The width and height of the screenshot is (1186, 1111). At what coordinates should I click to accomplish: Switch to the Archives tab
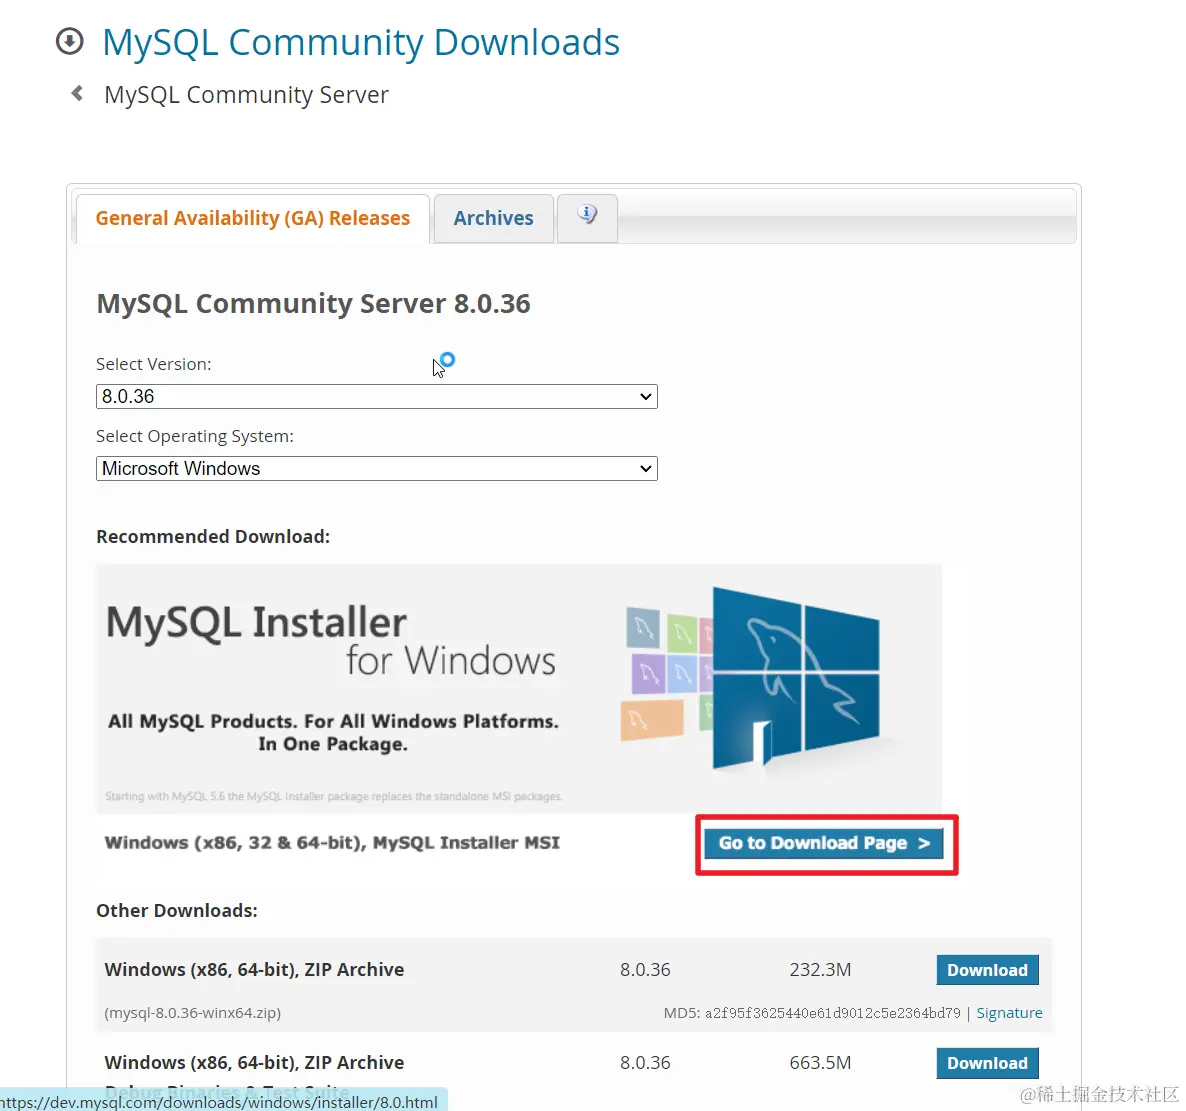point(493,219)
